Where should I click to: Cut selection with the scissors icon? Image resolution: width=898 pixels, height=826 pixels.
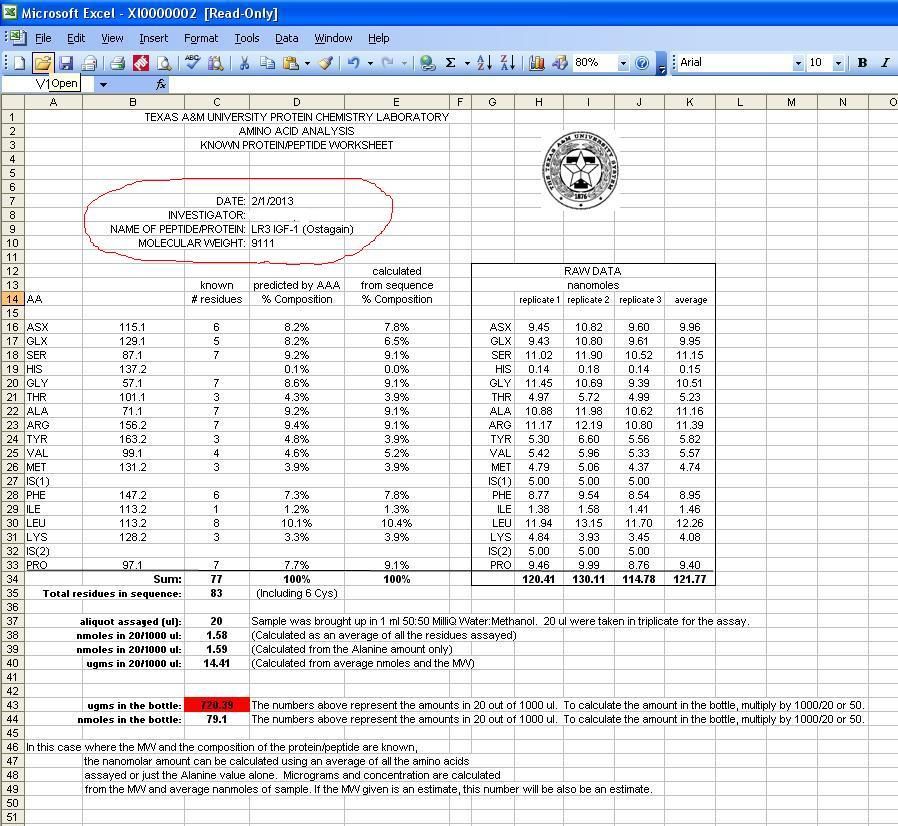click(x=245, y=62)
